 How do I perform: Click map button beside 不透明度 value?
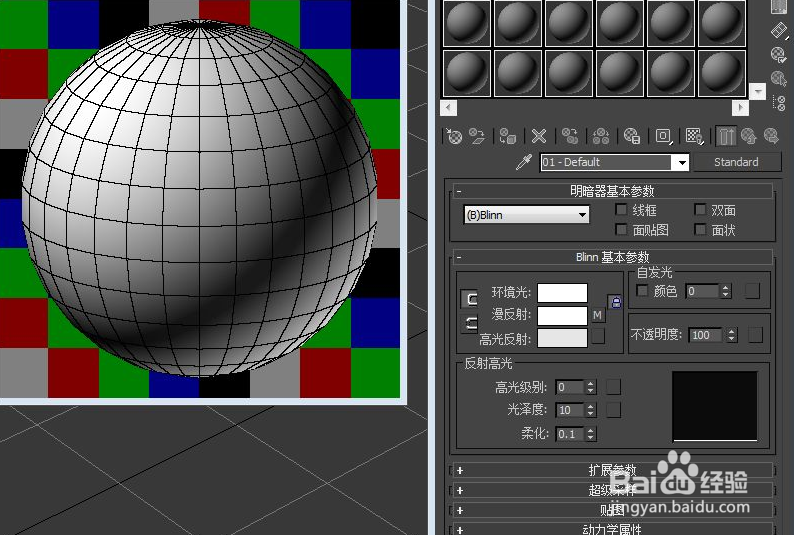tap(755, 335)
